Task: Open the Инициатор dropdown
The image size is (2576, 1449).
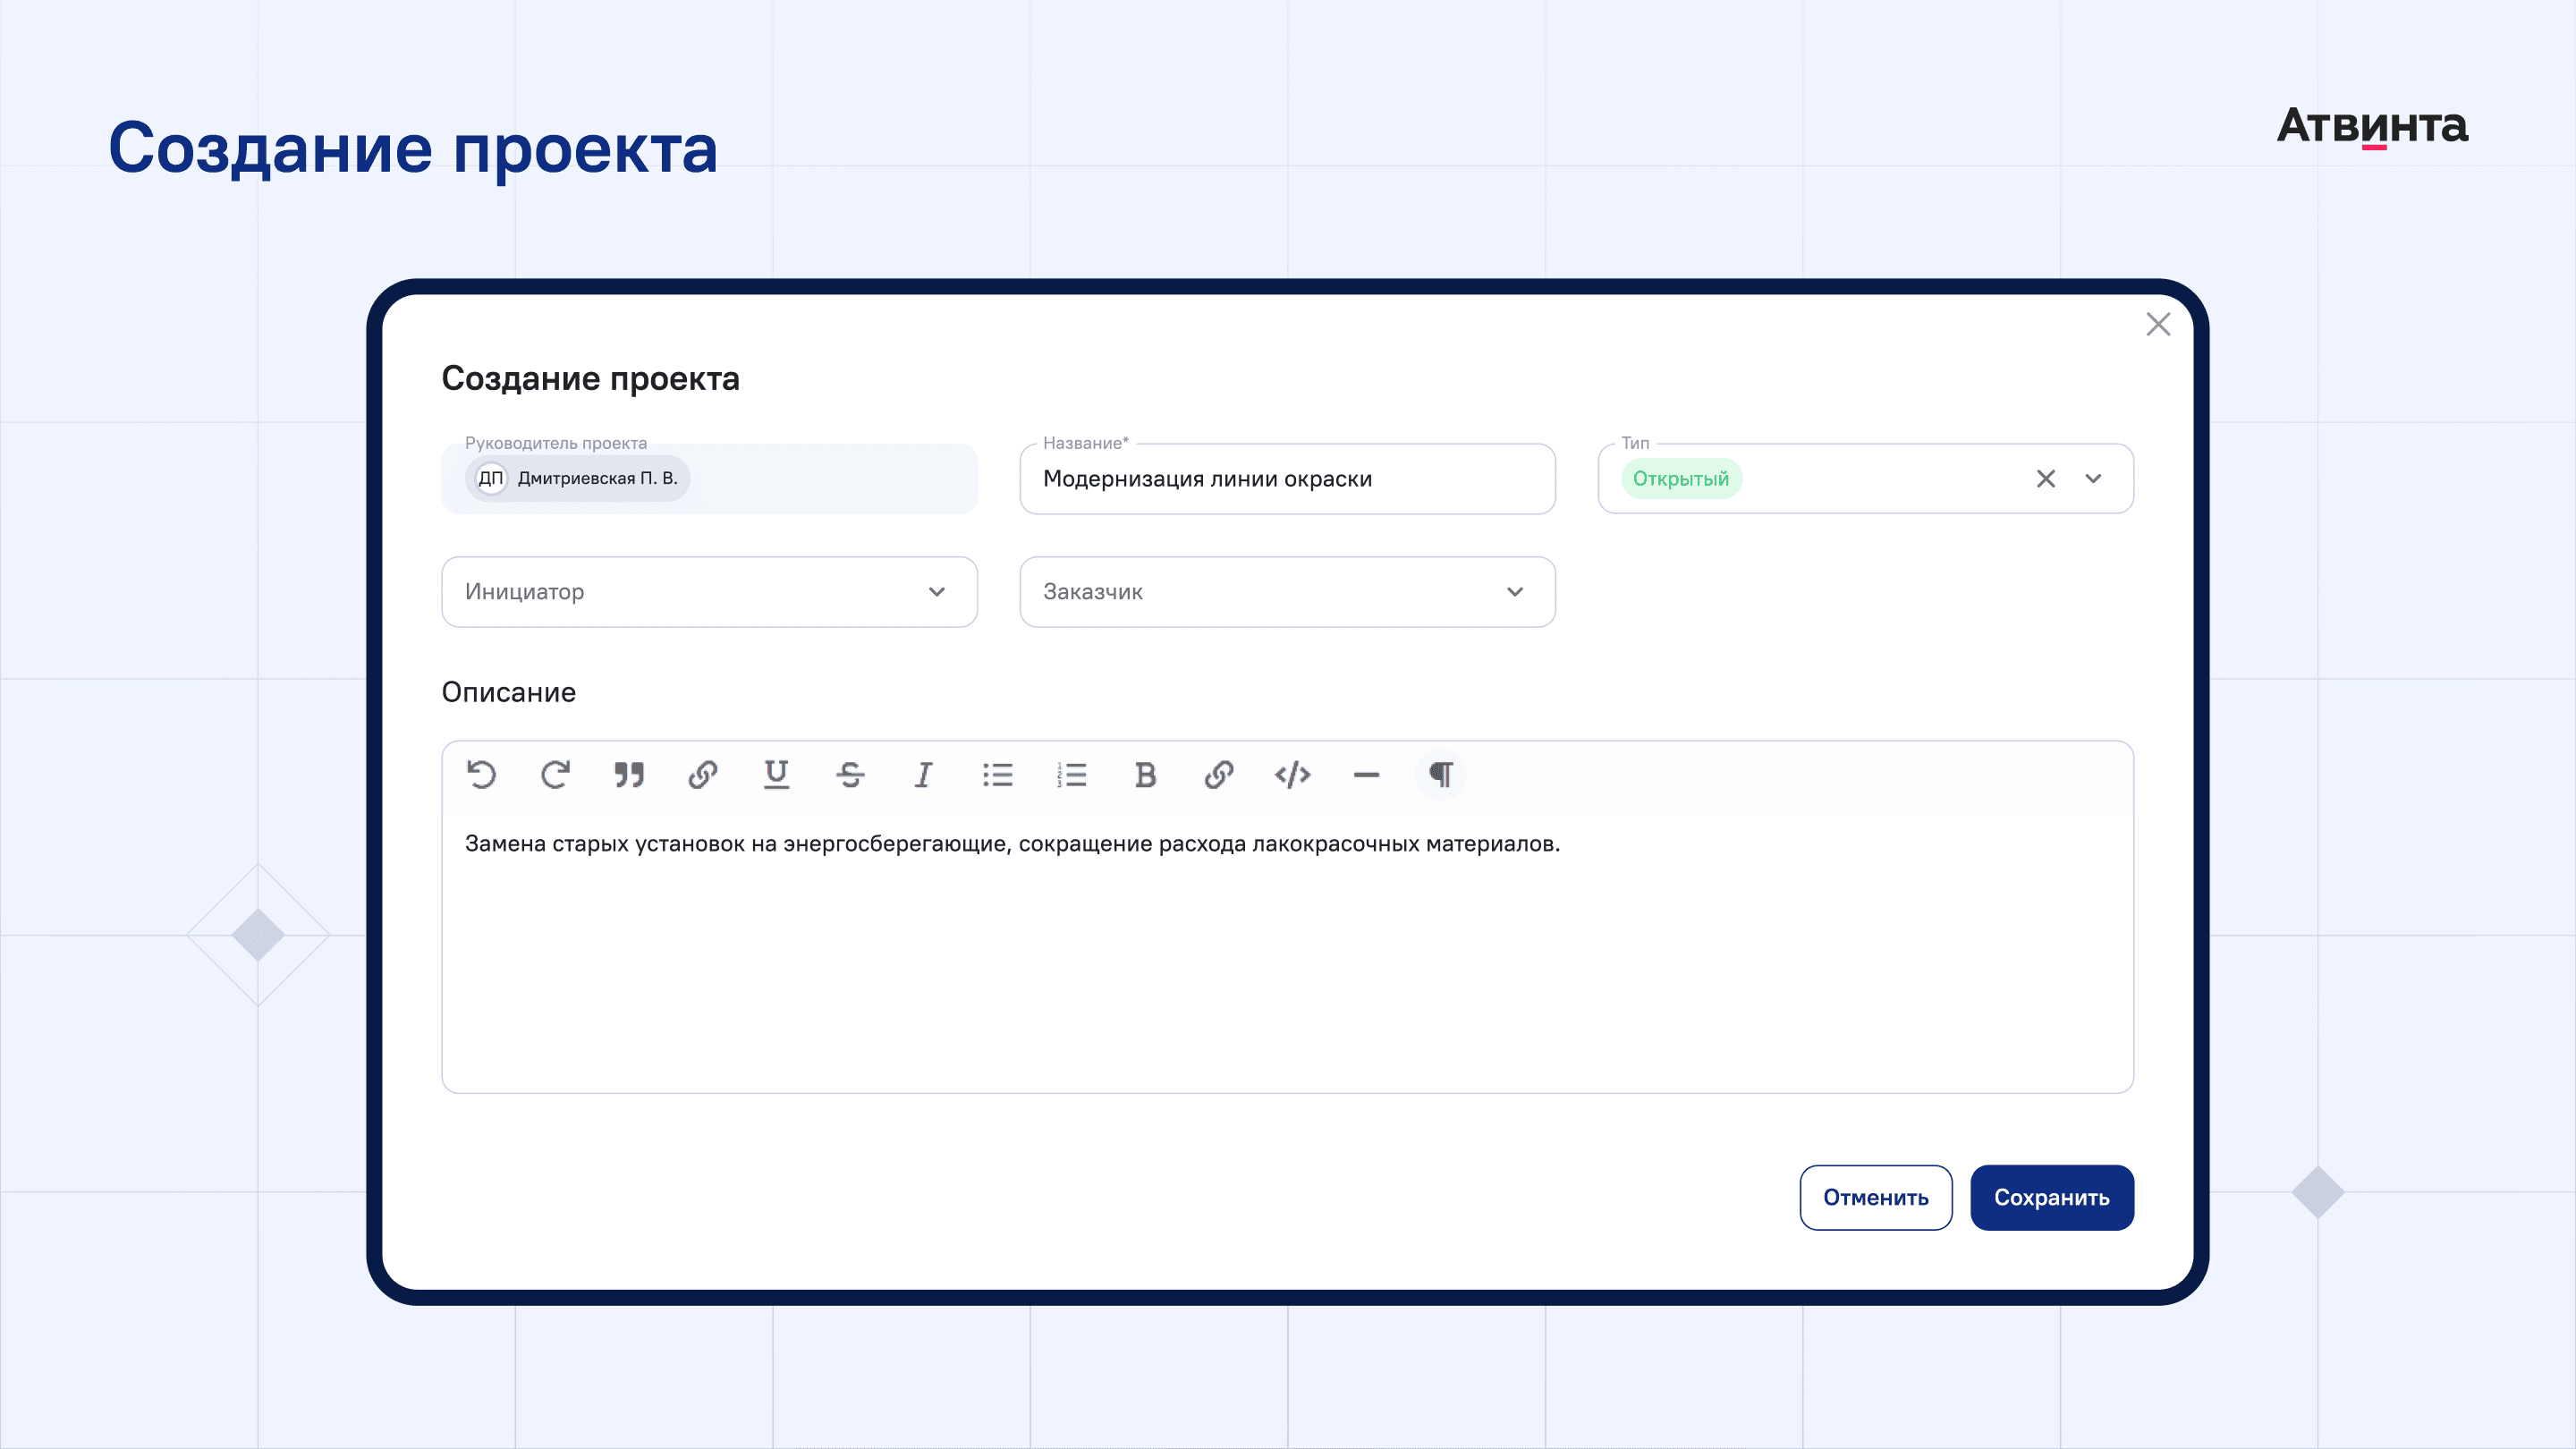Action: click(709, 592)
